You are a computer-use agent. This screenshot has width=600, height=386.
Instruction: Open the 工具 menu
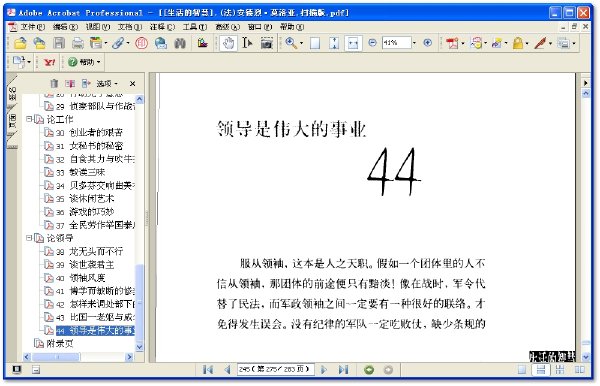click(x=194, y=27)
